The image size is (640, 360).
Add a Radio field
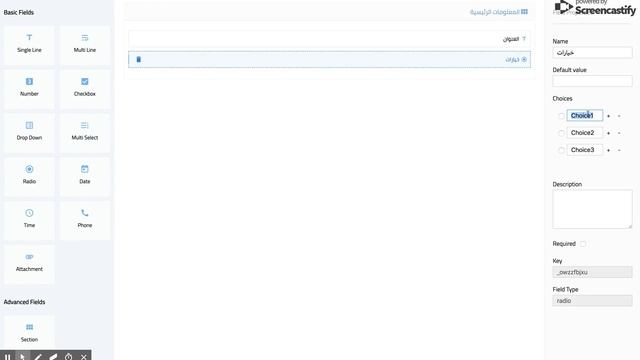[x=29, y=176]
